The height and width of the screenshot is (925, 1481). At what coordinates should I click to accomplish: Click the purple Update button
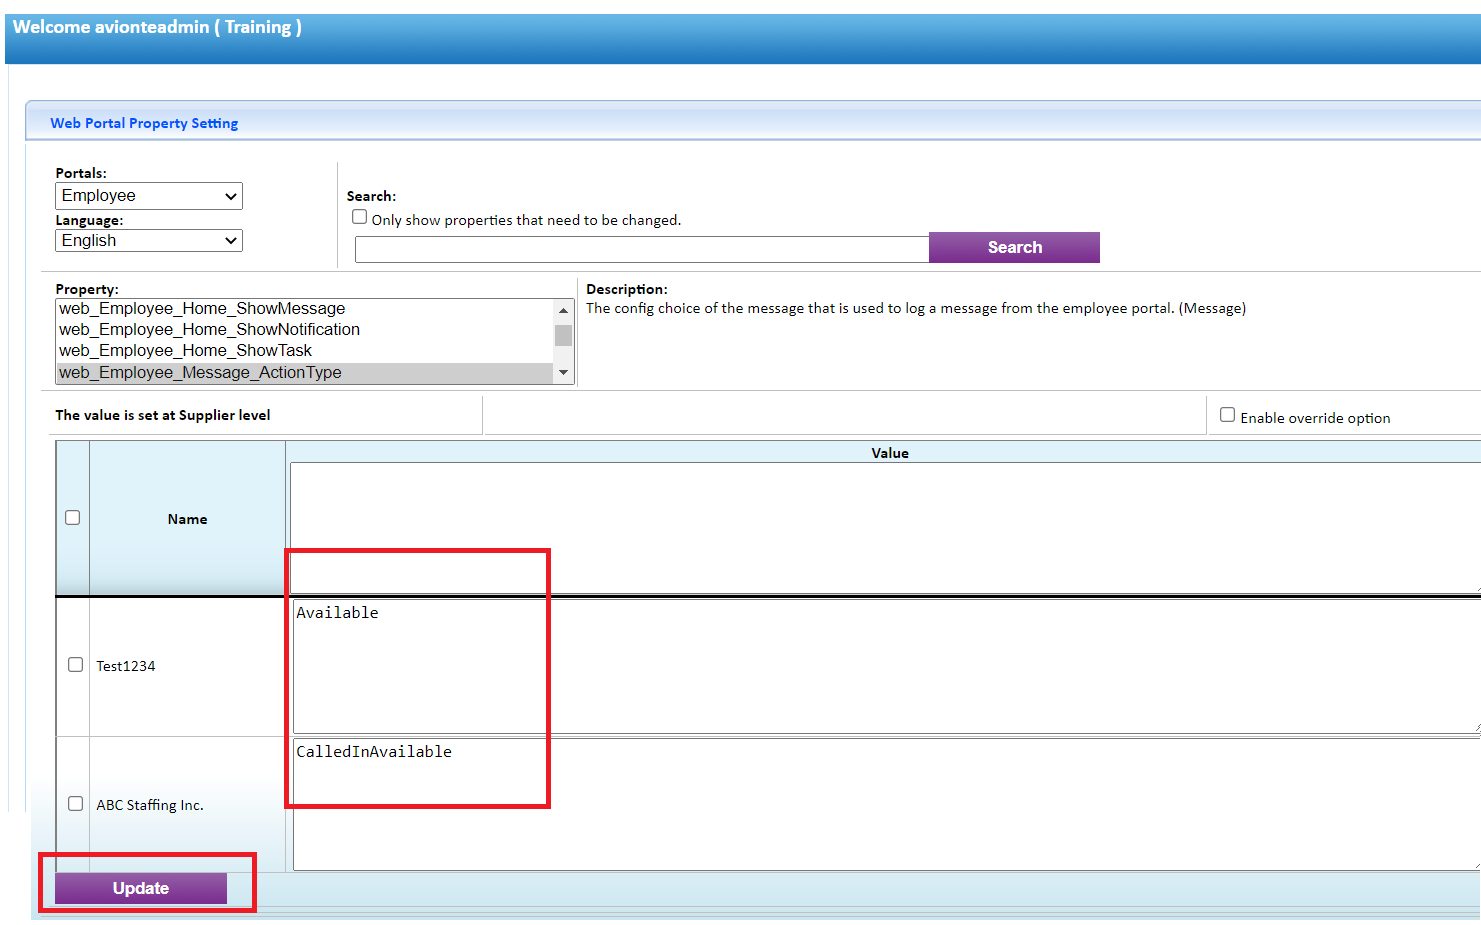pos(141,888)
